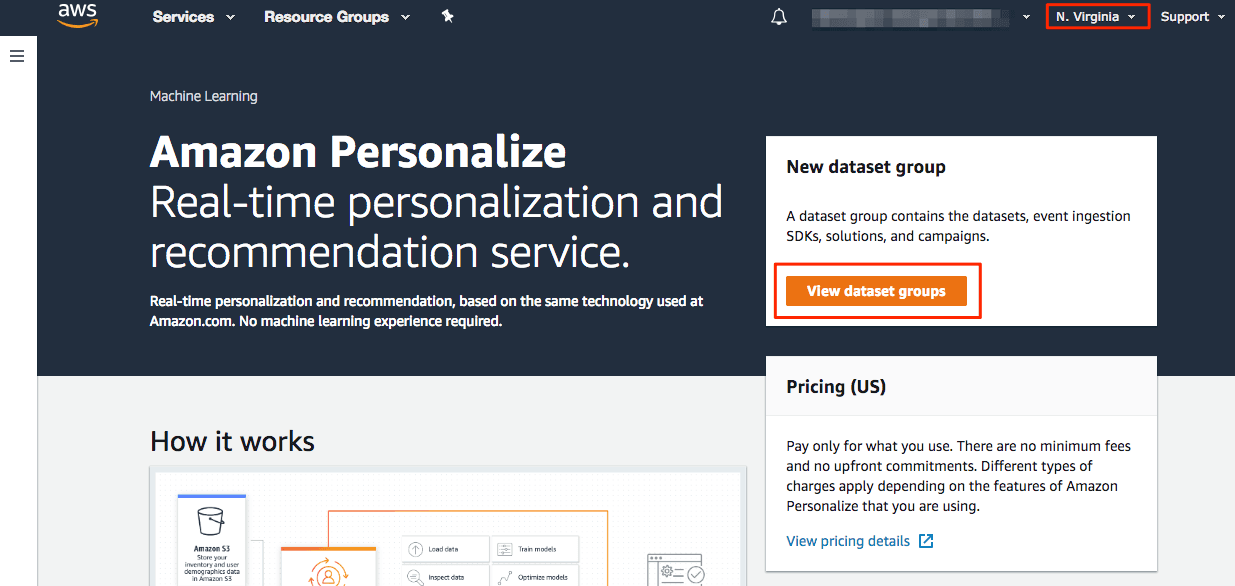
Task: Click the Machine Learning breadcrumb label
Action: pos(203,95)
